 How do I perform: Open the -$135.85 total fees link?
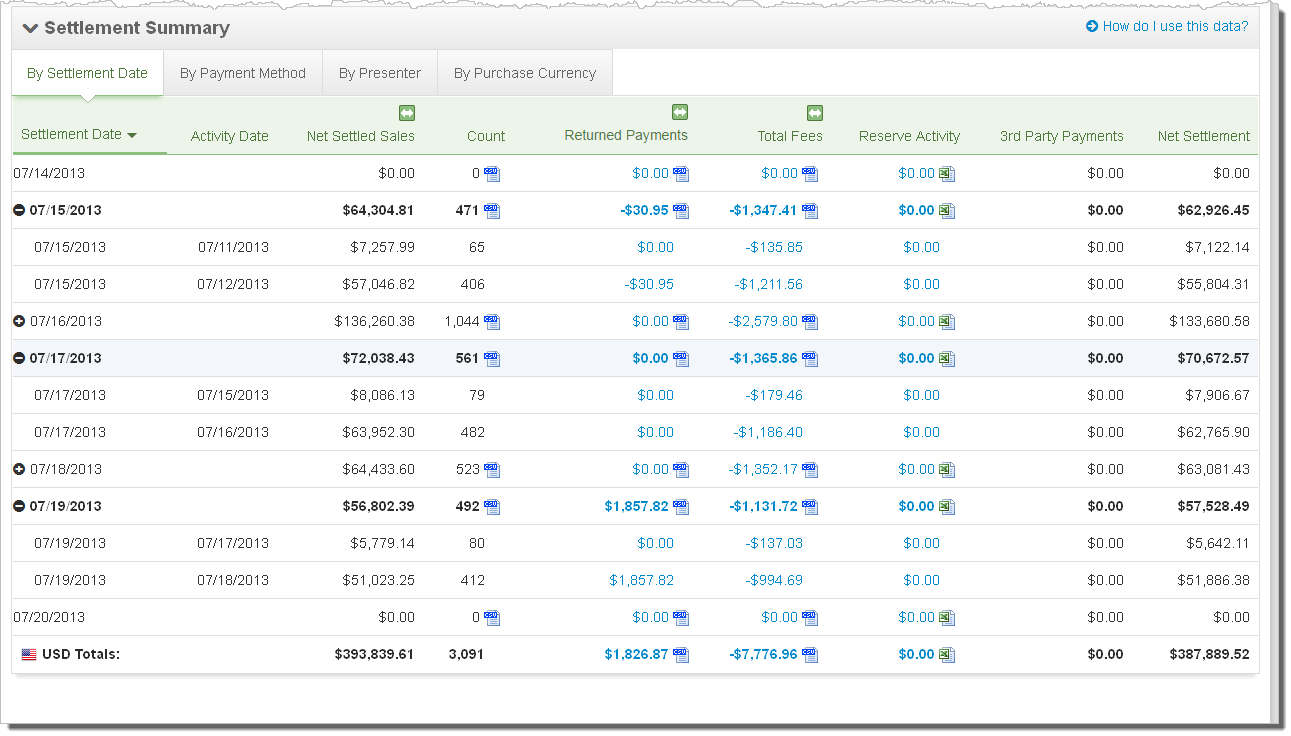click(774, 248)
